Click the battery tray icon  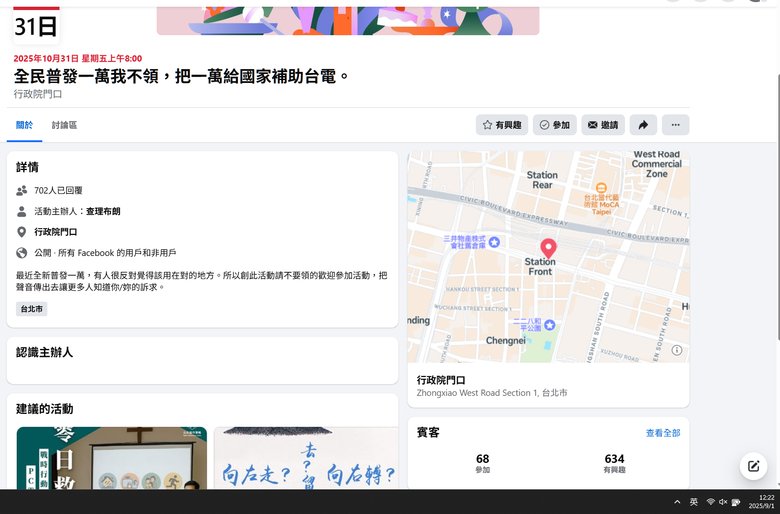[x=736, y=502]
